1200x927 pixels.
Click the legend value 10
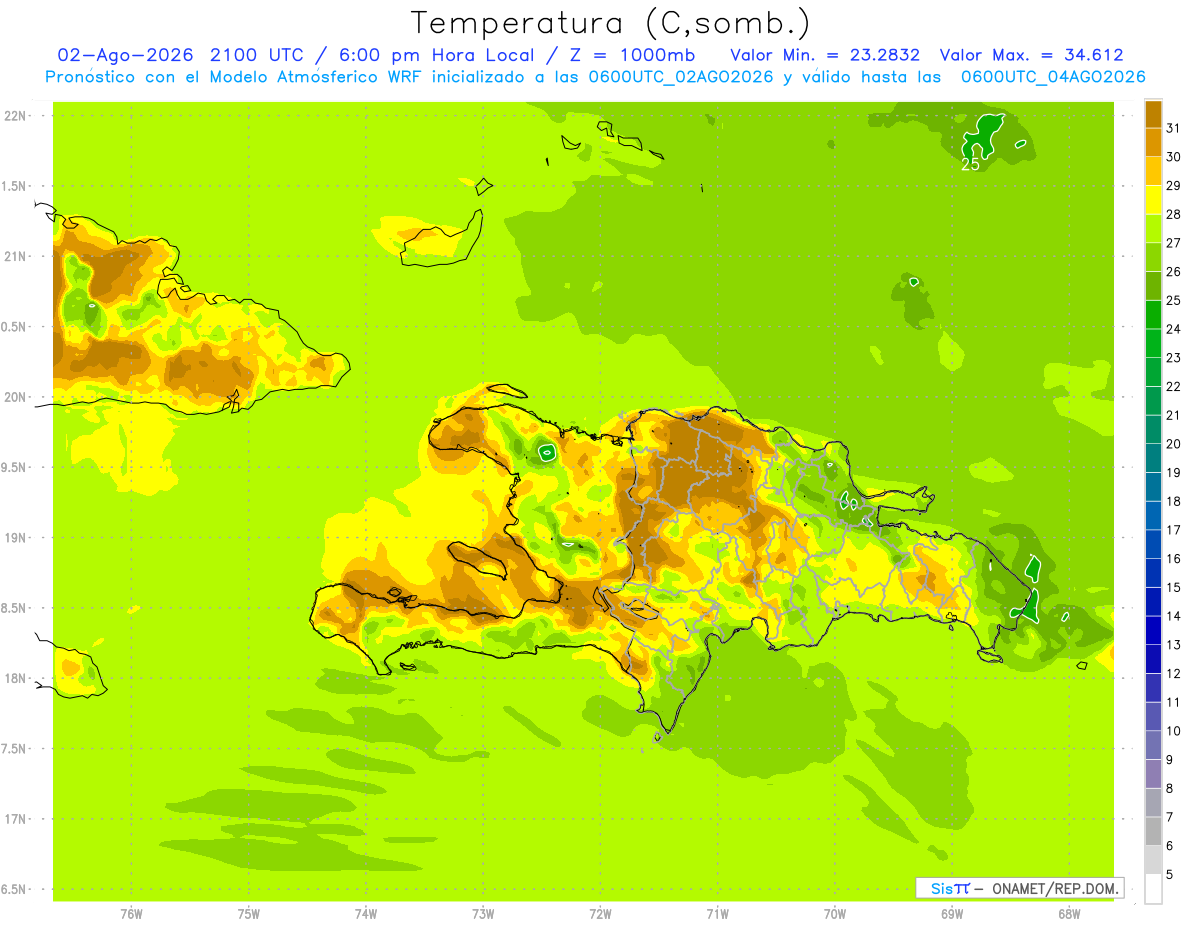point(1174,731)
